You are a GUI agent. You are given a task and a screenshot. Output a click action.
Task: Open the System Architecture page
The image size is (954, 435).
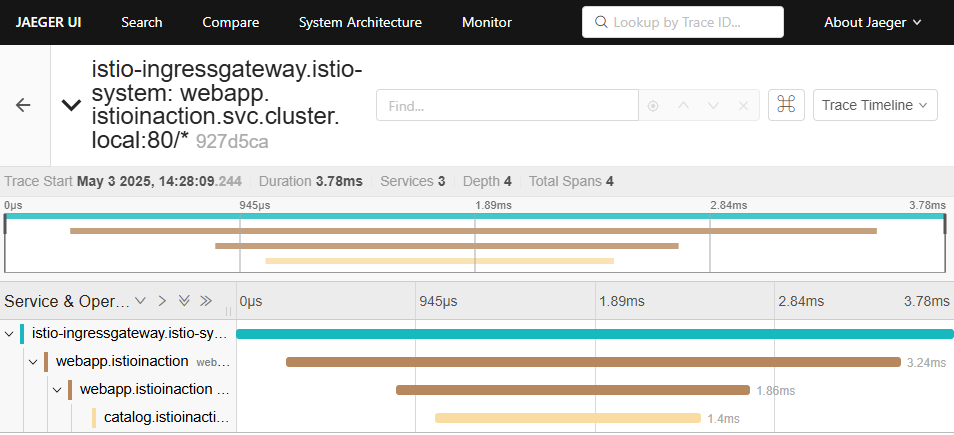360,23
